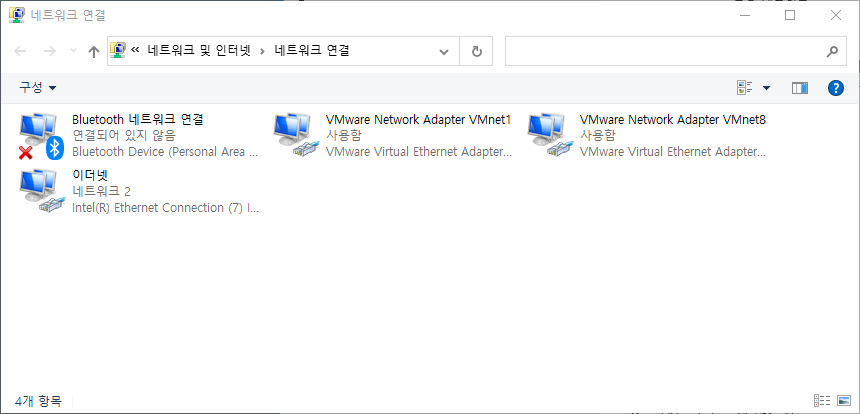The image size is (860, 414).
Task: Click the 네트워크 2 status text
Action: pyautogui.click(x=101, y=191)
